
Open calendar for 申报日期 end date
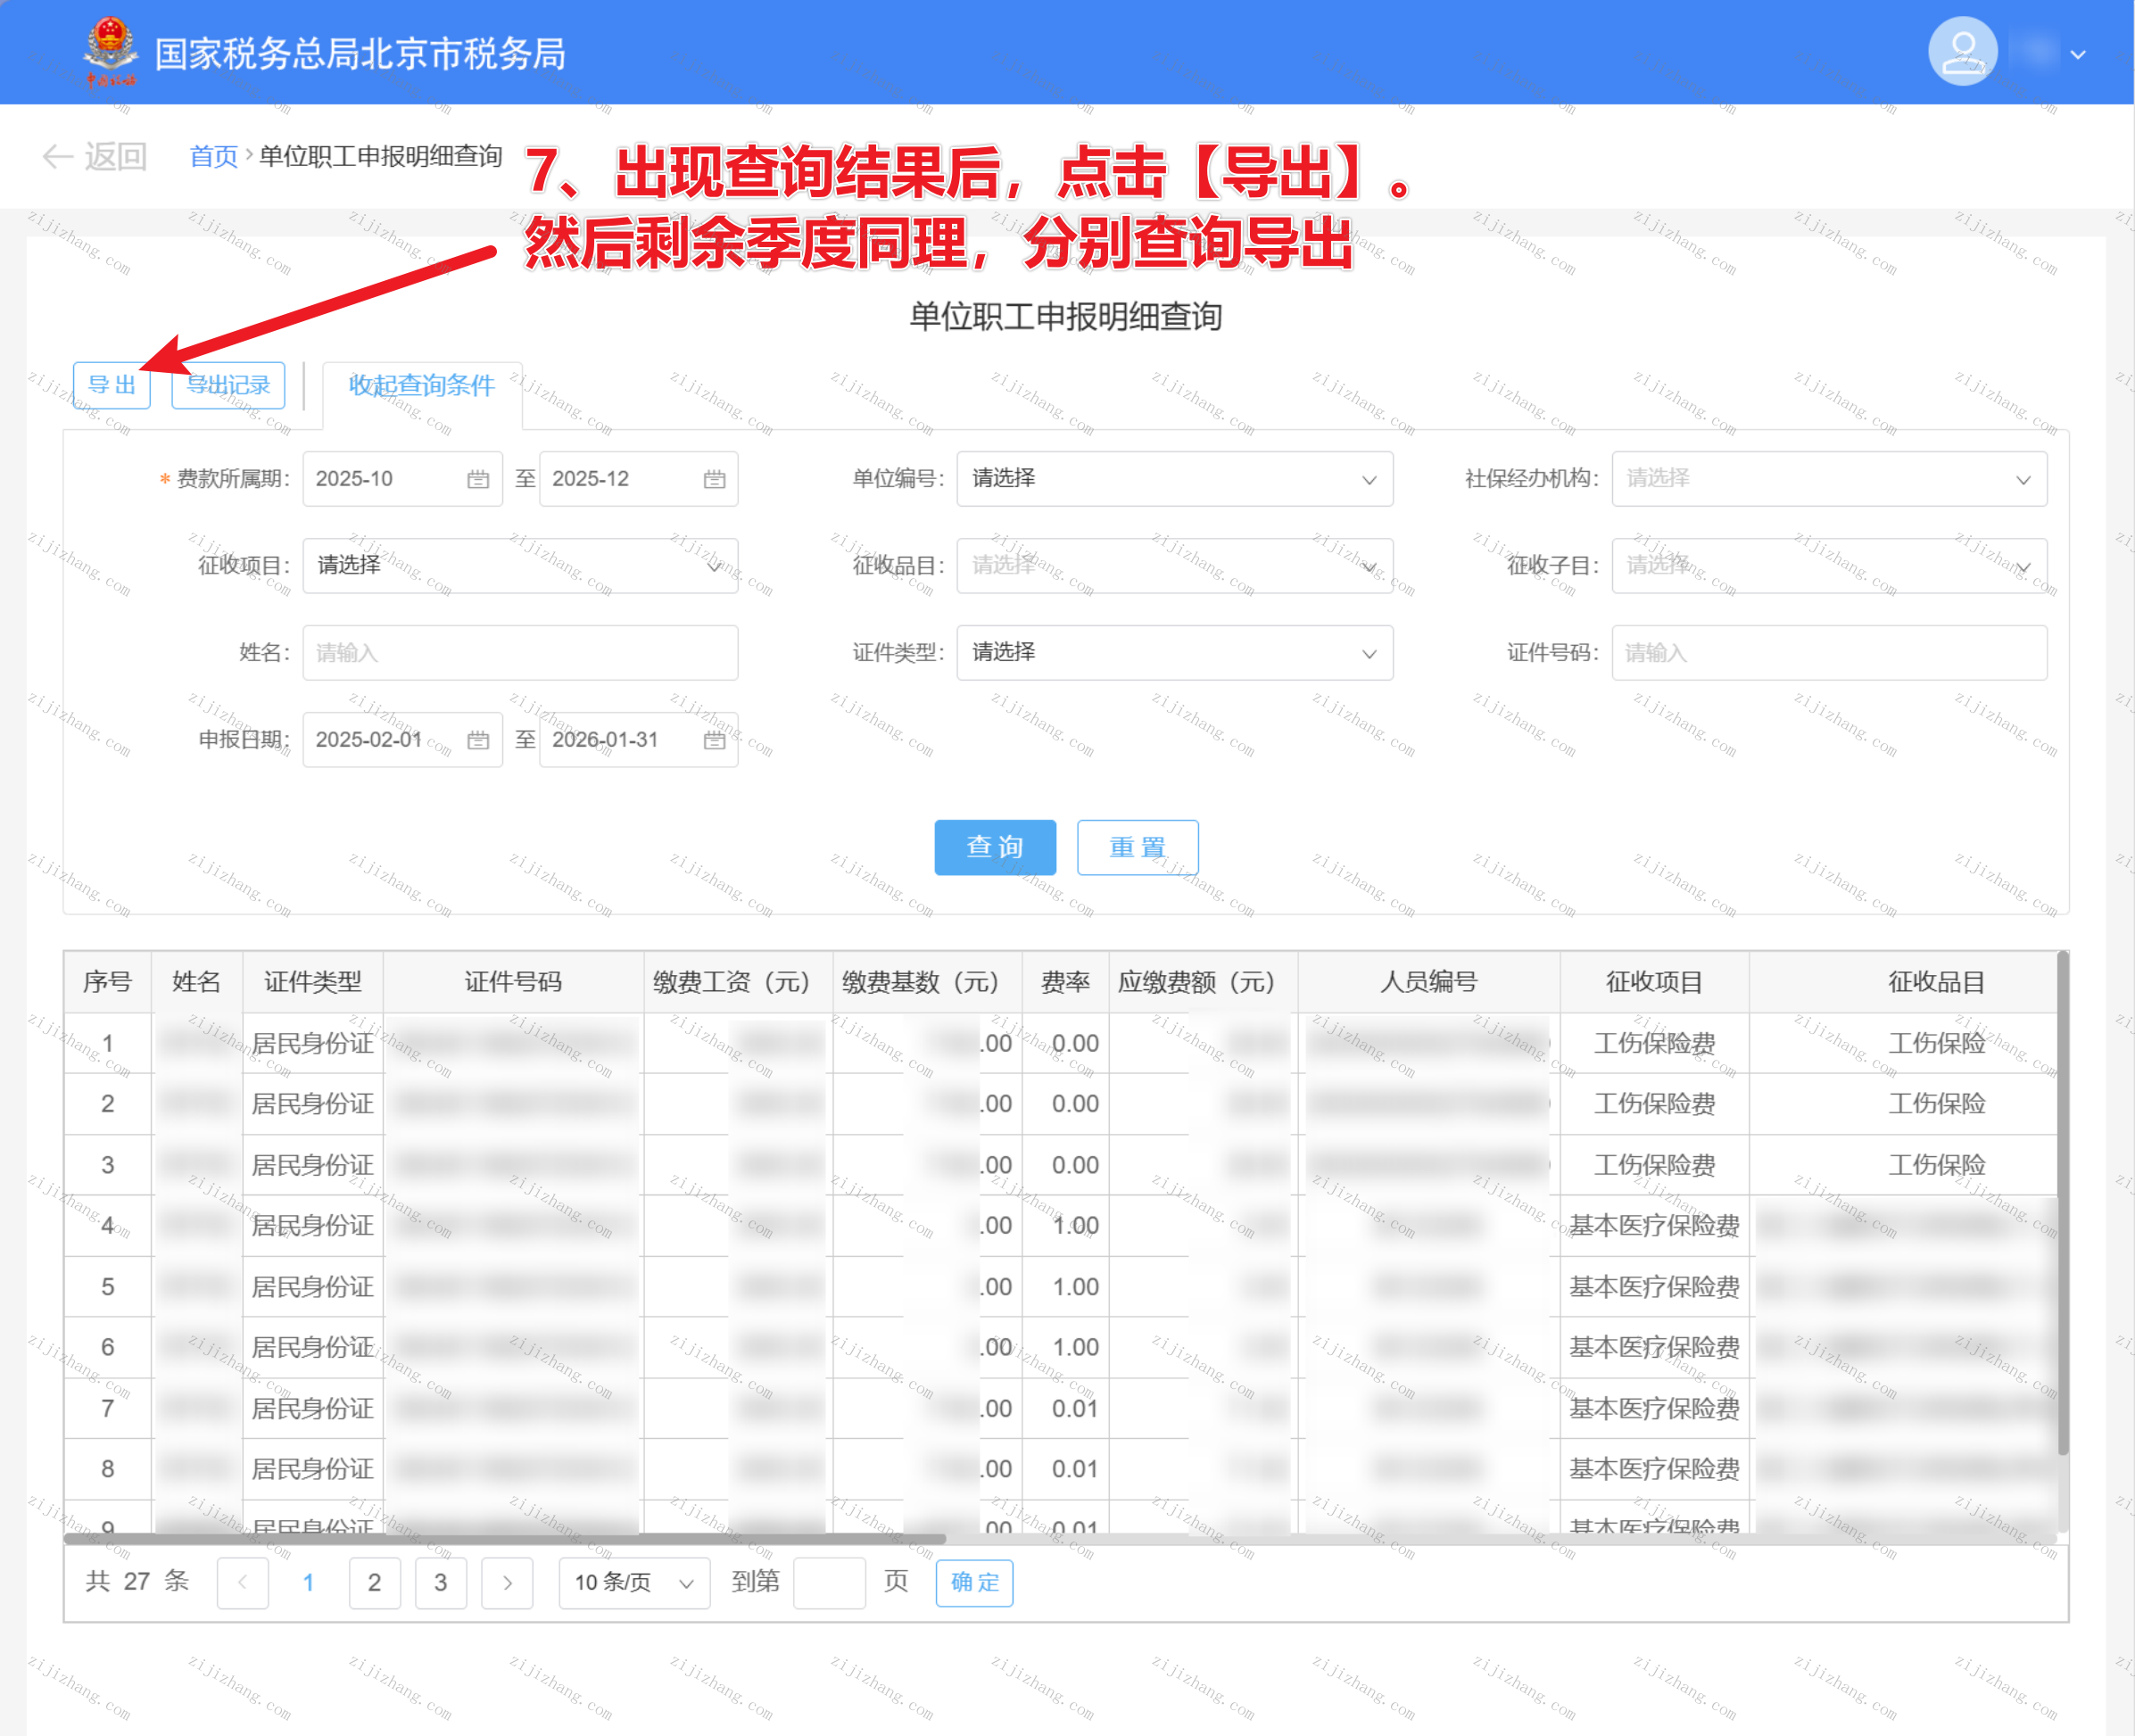[x=714, y=740]
